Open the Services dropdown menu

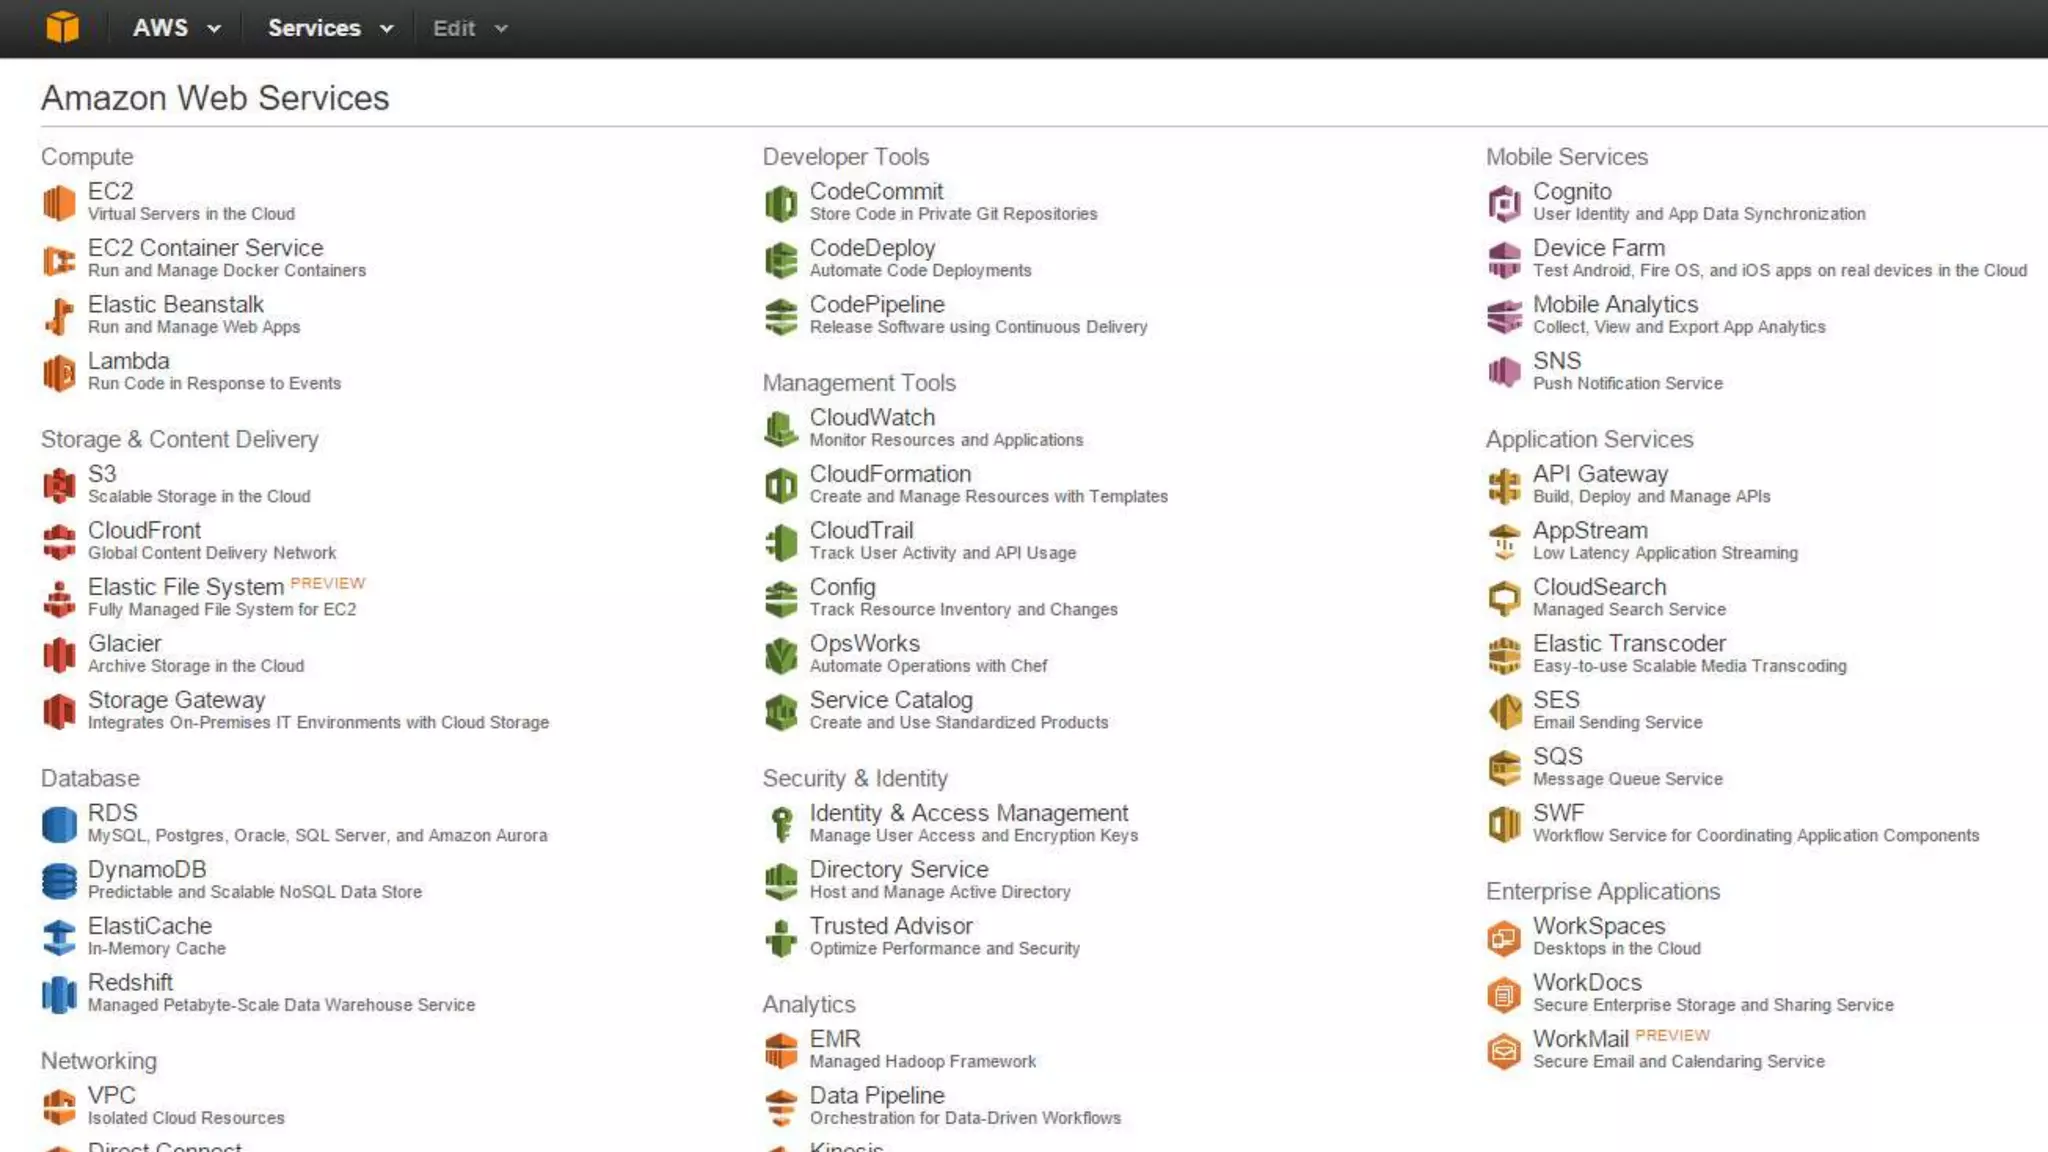tap(329, 28)
